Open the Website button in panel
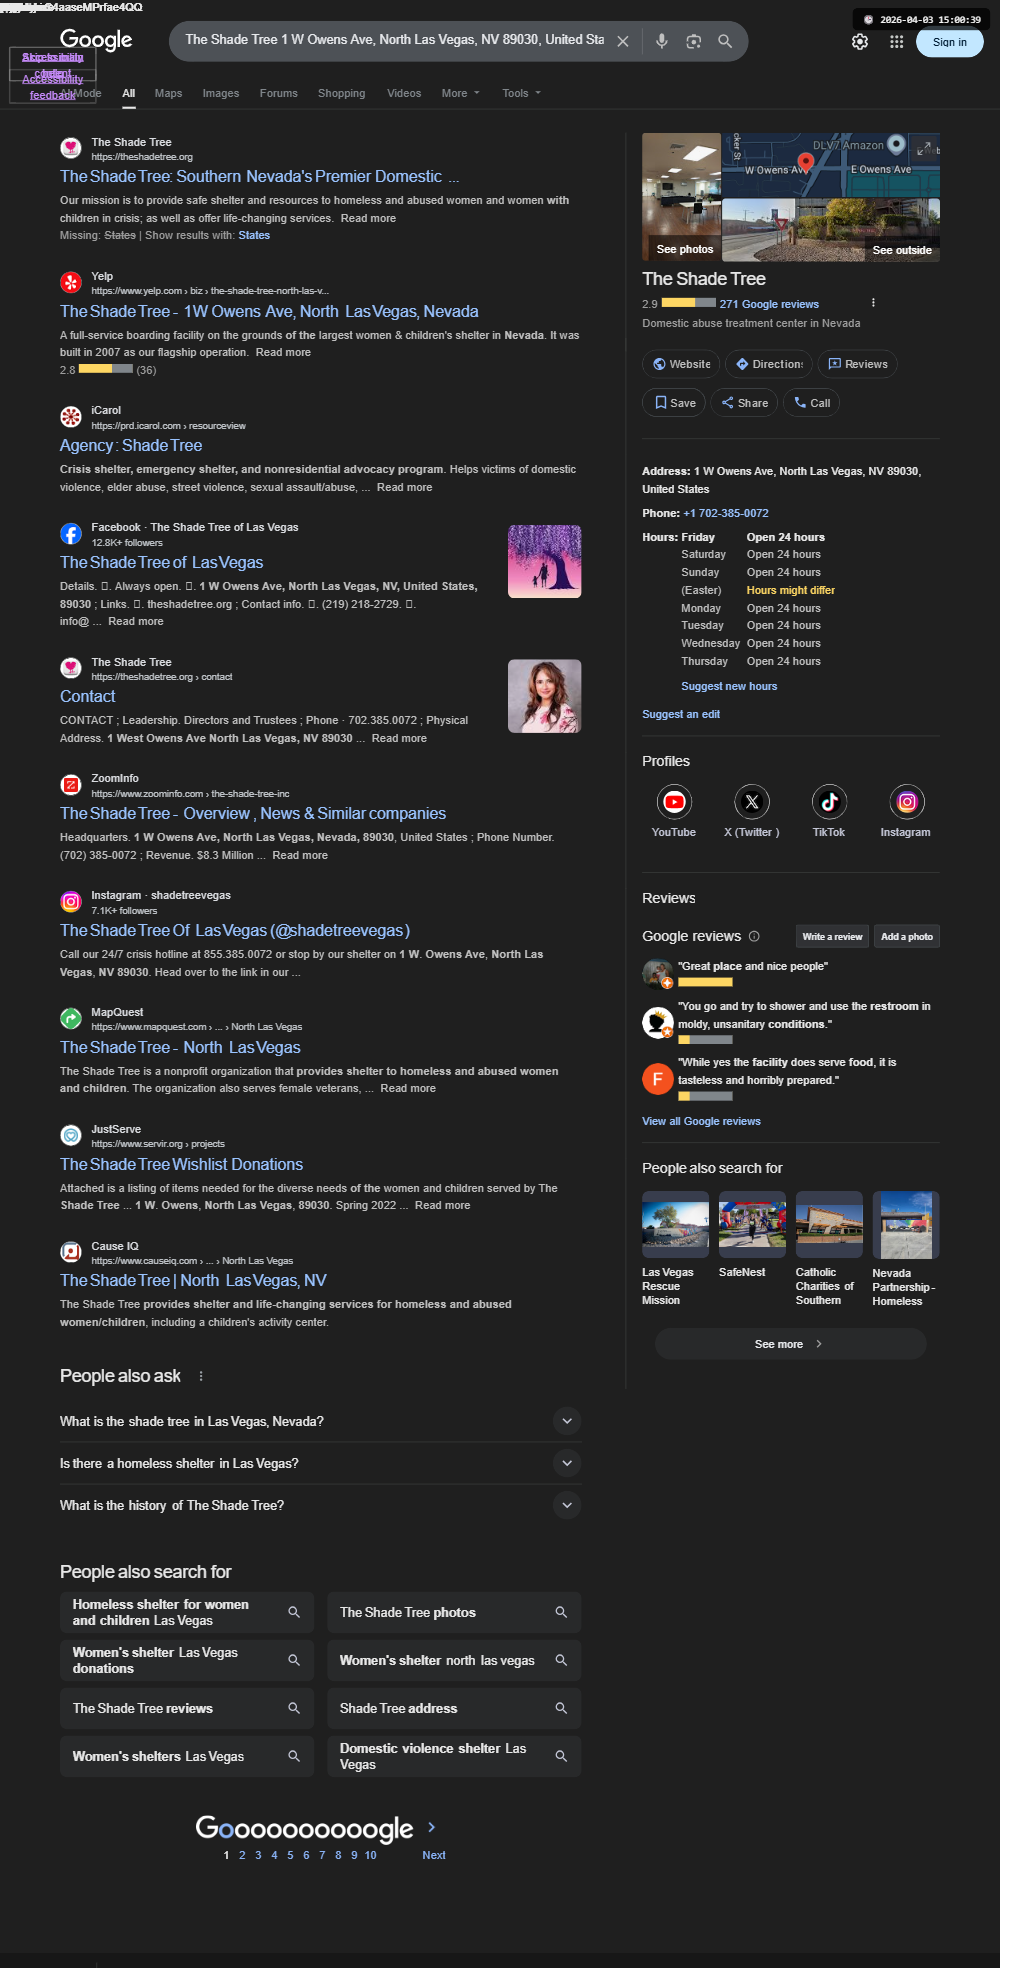The image size is (1012, 1968). pyautogui.click(x=681, y=364)
